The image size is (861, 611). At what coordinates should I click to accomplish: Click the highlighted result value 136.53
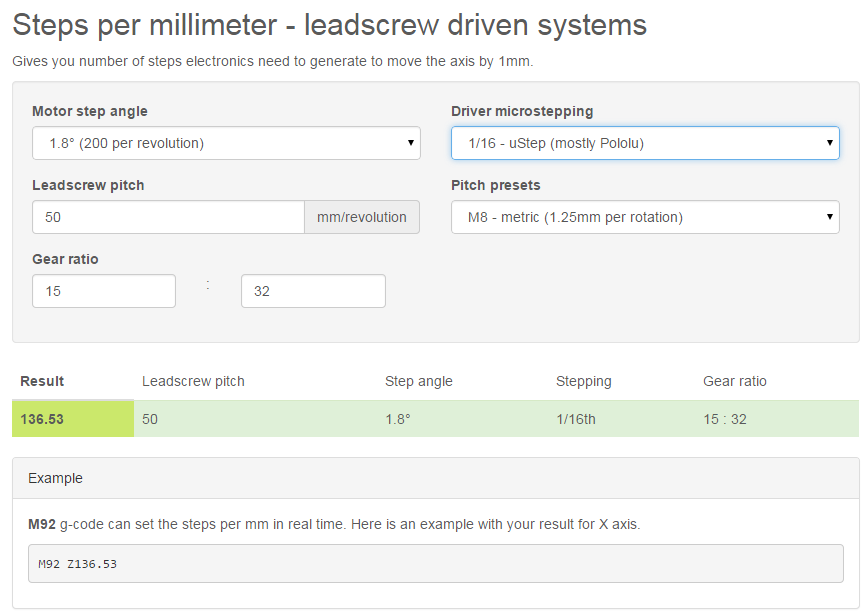click(43, 419)
